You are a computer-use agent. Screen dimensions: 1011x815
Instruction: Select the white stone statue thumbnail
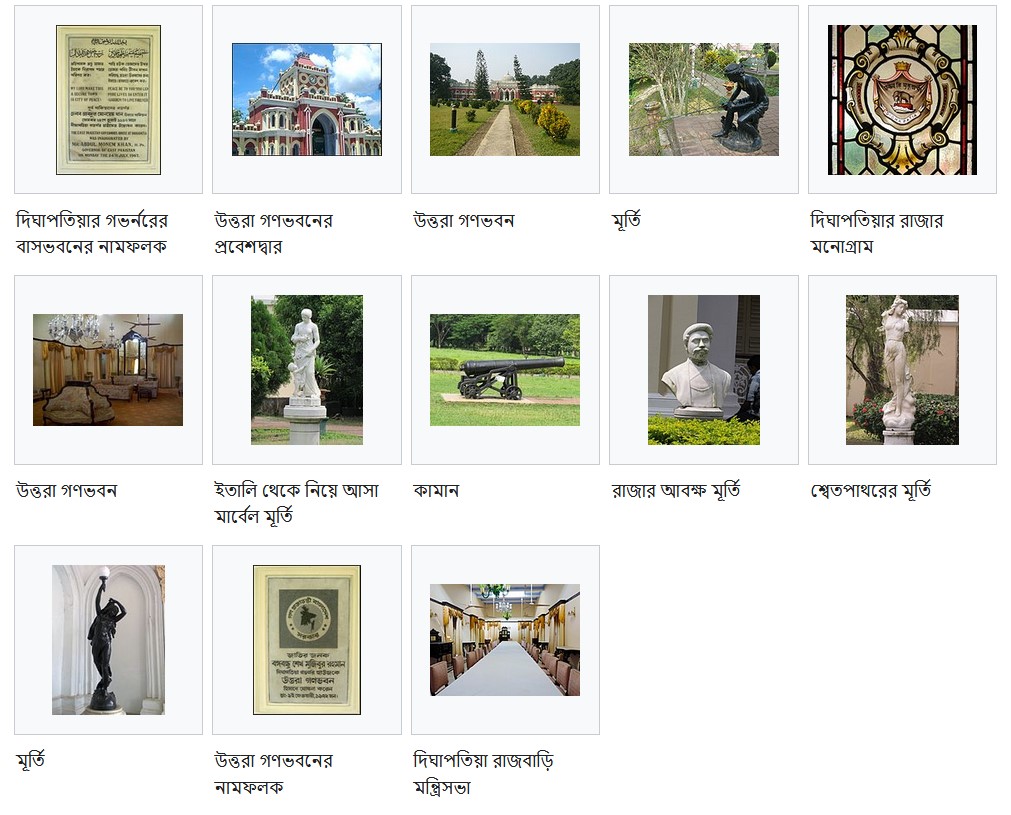point(903,370)
